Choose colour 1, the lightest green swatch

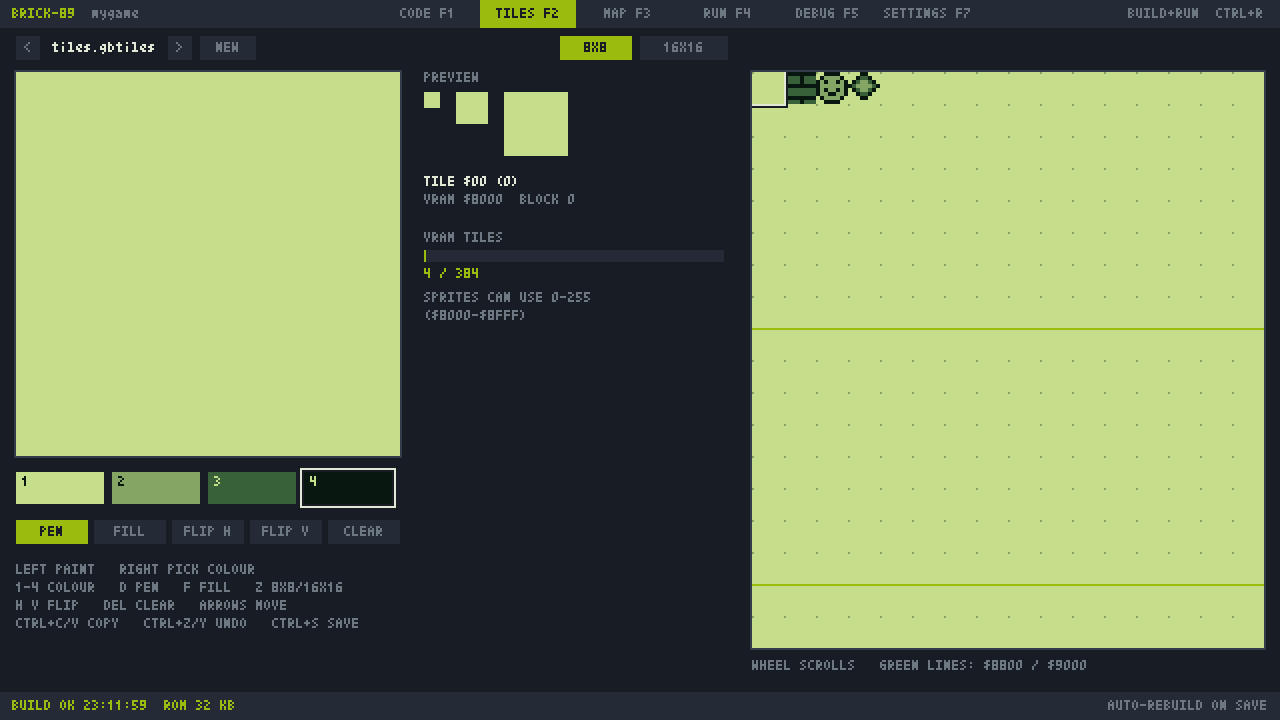[60, 488]
